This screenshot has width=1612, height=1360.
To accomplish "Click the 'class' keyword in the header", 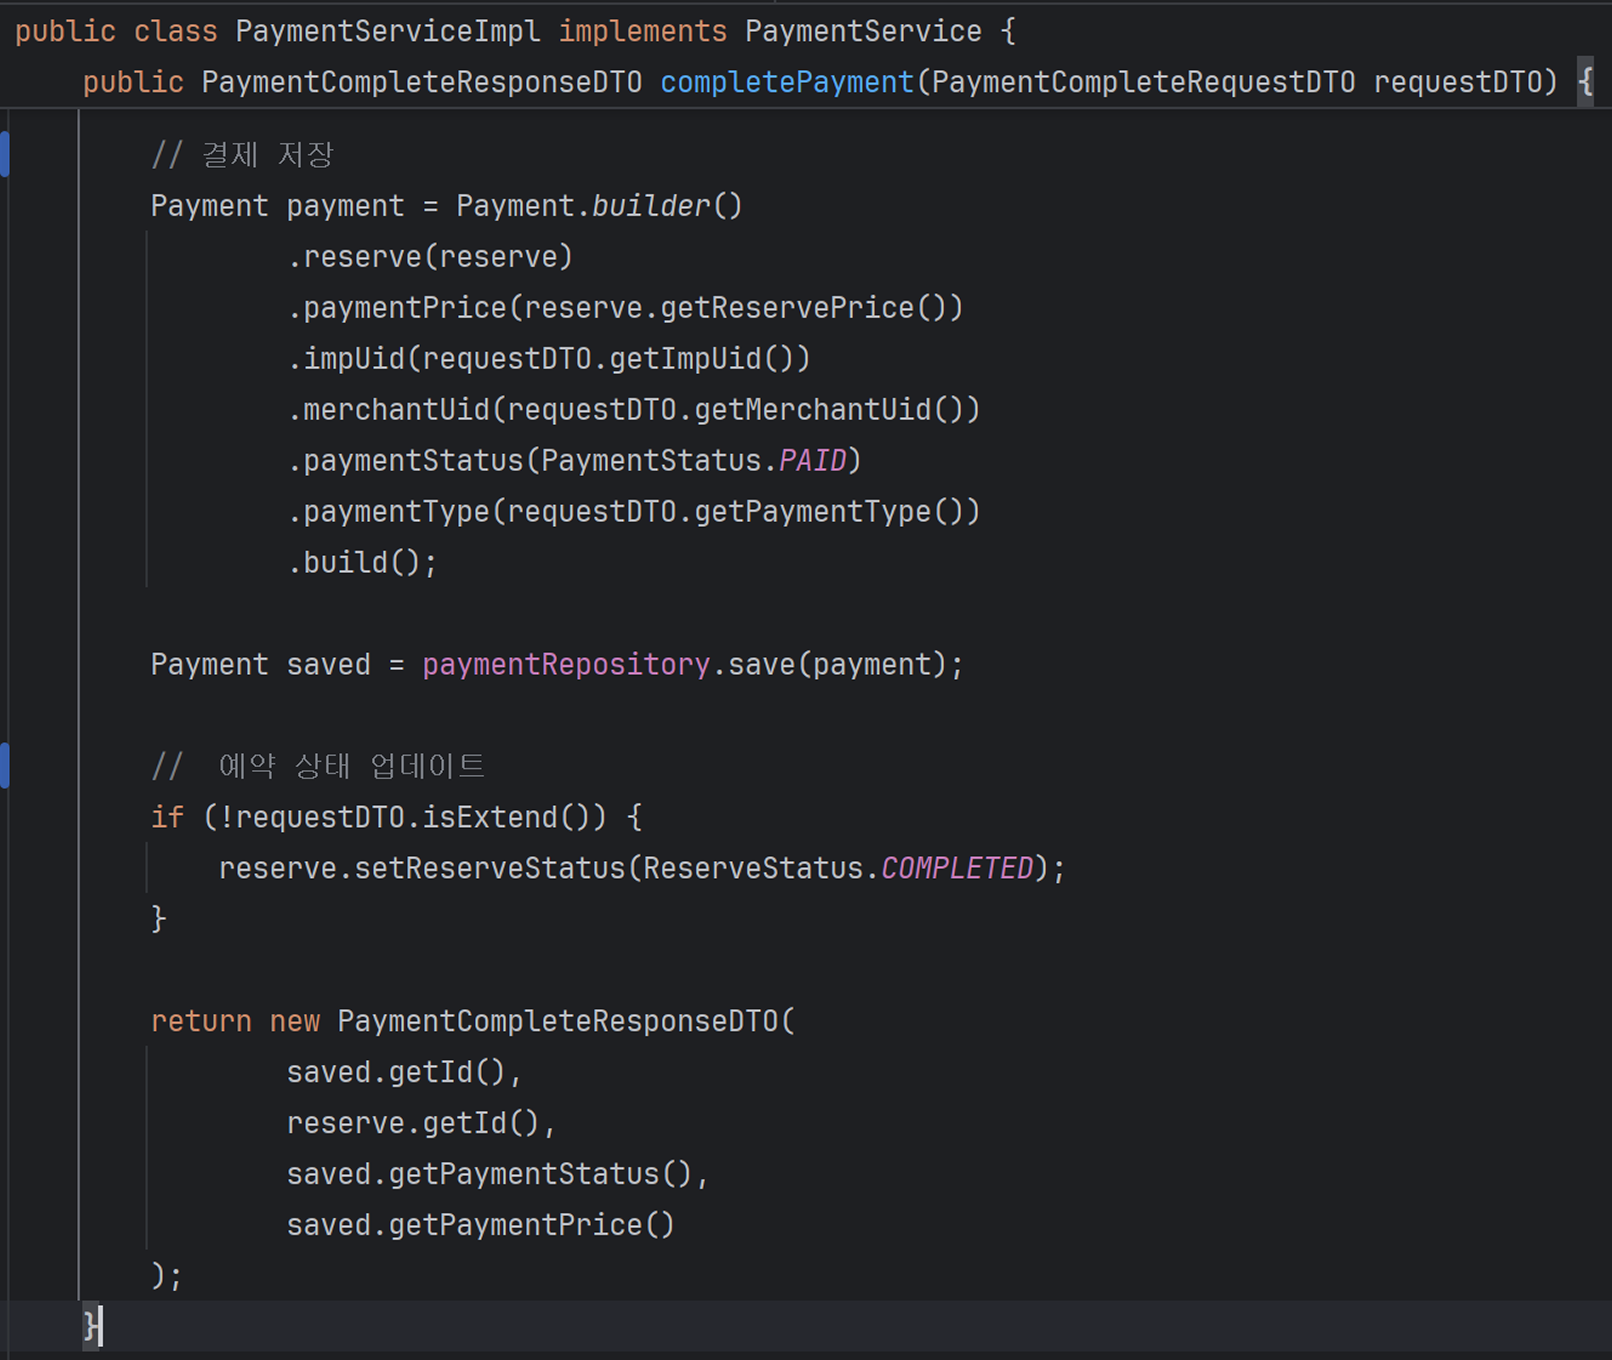I will [176, 32].
